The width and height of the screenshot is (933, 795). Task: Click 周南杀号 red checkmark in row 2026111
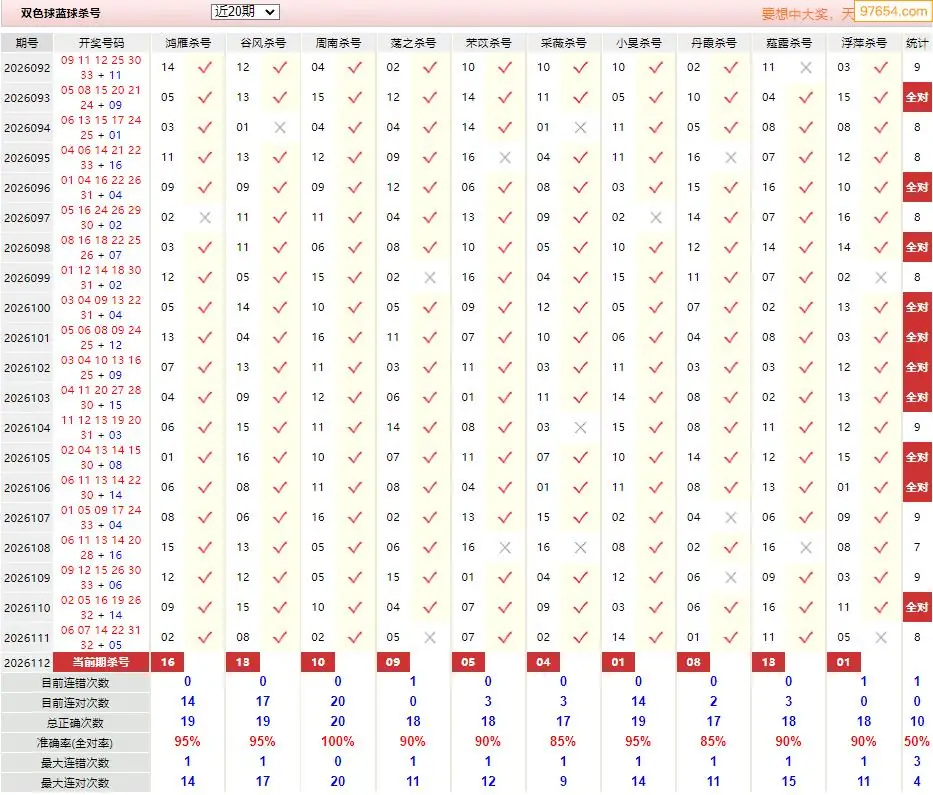point(355,637)
